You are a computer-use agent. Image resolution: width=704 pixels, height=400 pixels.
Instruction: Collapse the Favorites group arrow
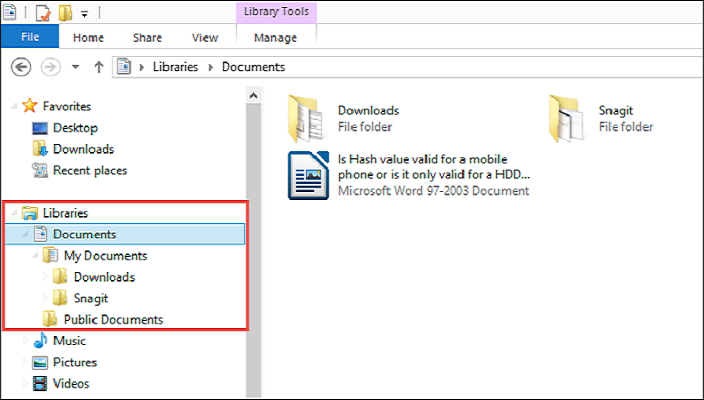[14, 106]
